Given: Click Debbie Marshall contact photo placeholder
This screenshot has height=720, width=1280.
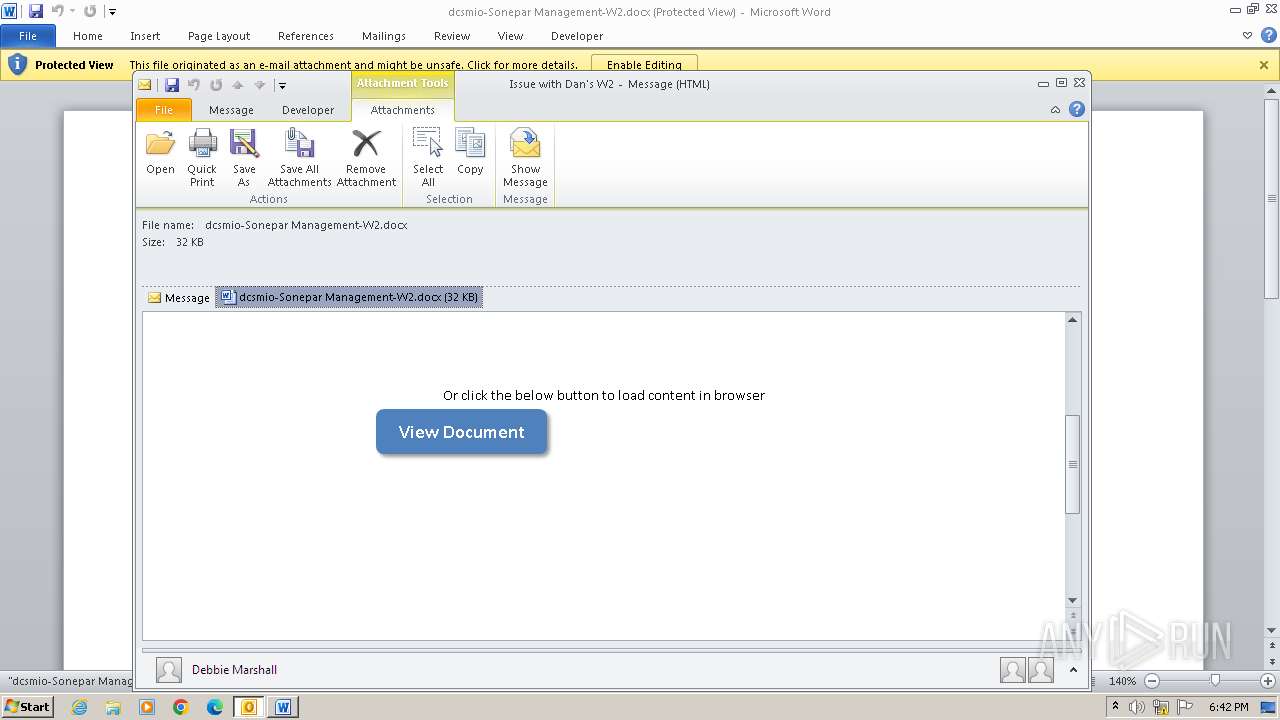Looking at the screenshot, I should point(169,670).
